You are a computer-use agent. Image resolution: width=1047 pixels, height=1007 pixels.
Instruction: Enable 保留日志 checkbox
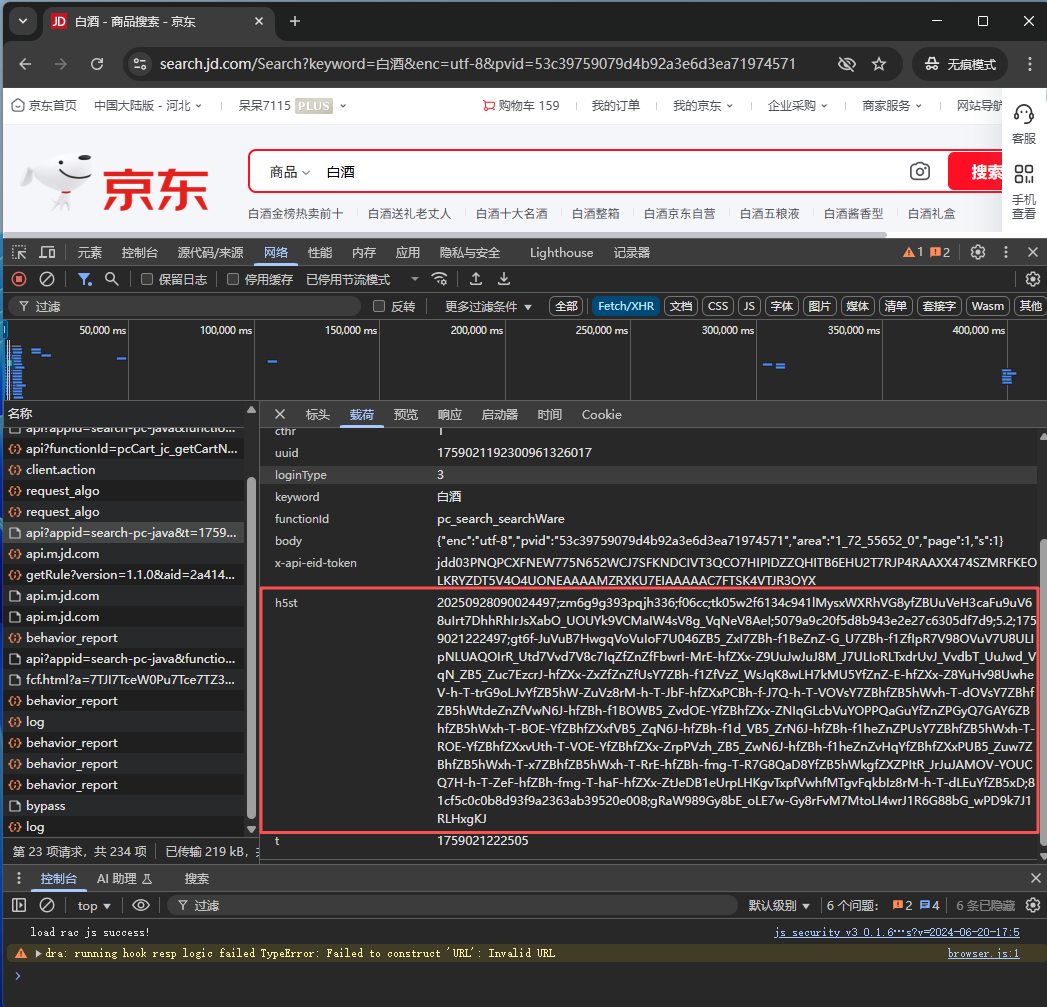coord(147,279)
